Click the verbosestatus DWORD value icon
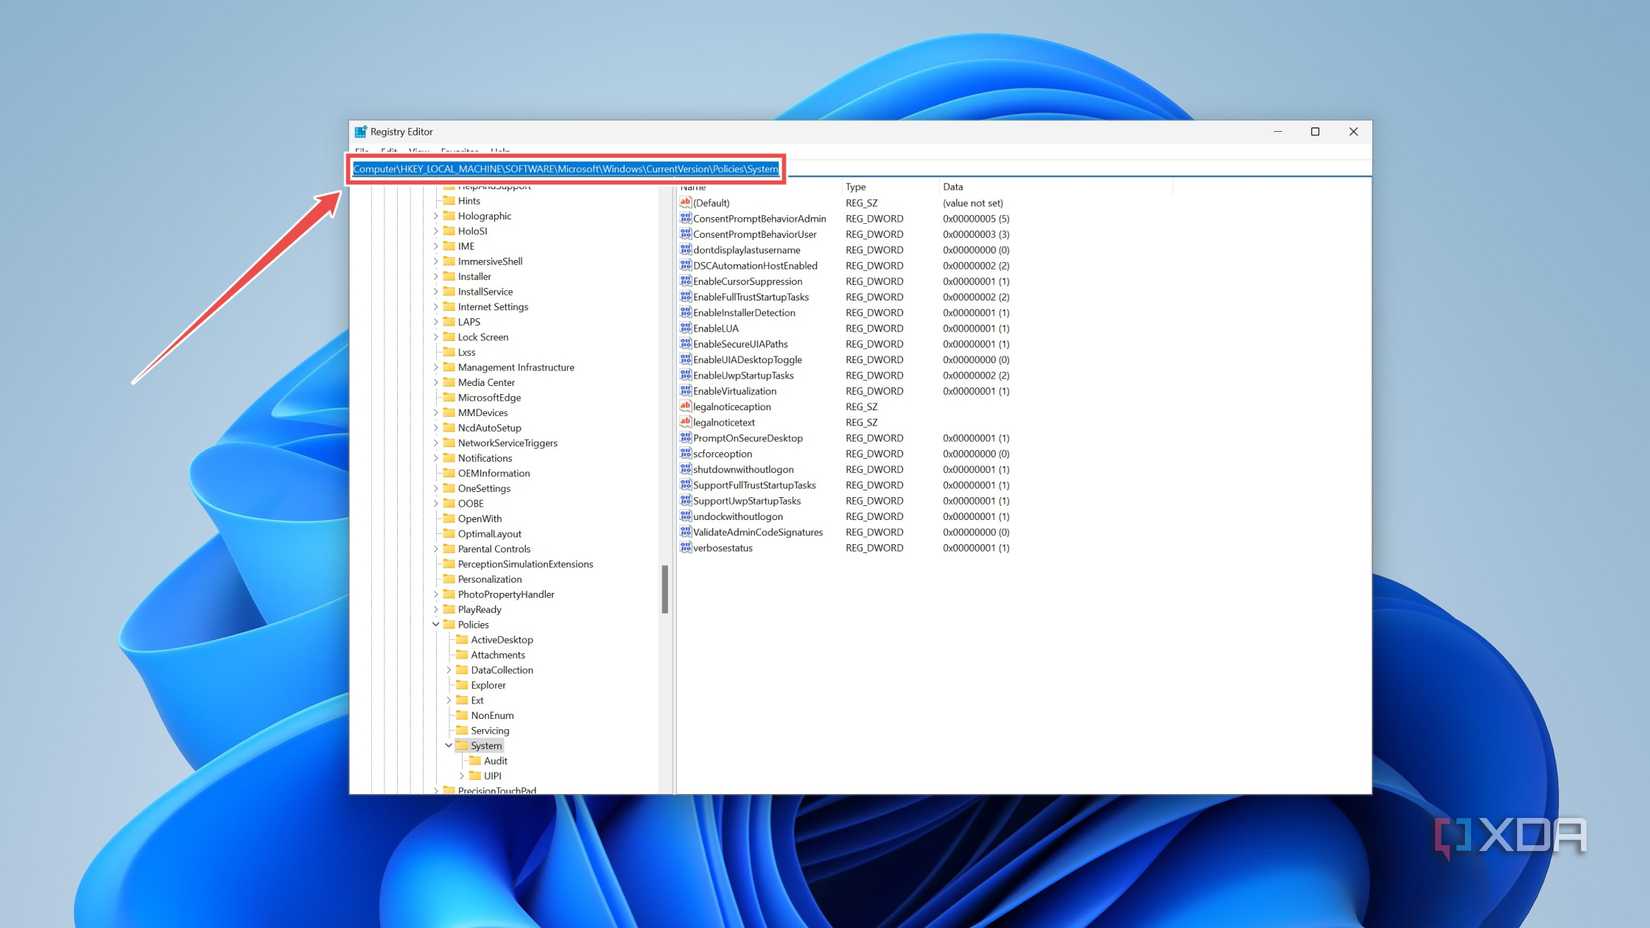The image size is (1650, 928). tap(685, 548)
